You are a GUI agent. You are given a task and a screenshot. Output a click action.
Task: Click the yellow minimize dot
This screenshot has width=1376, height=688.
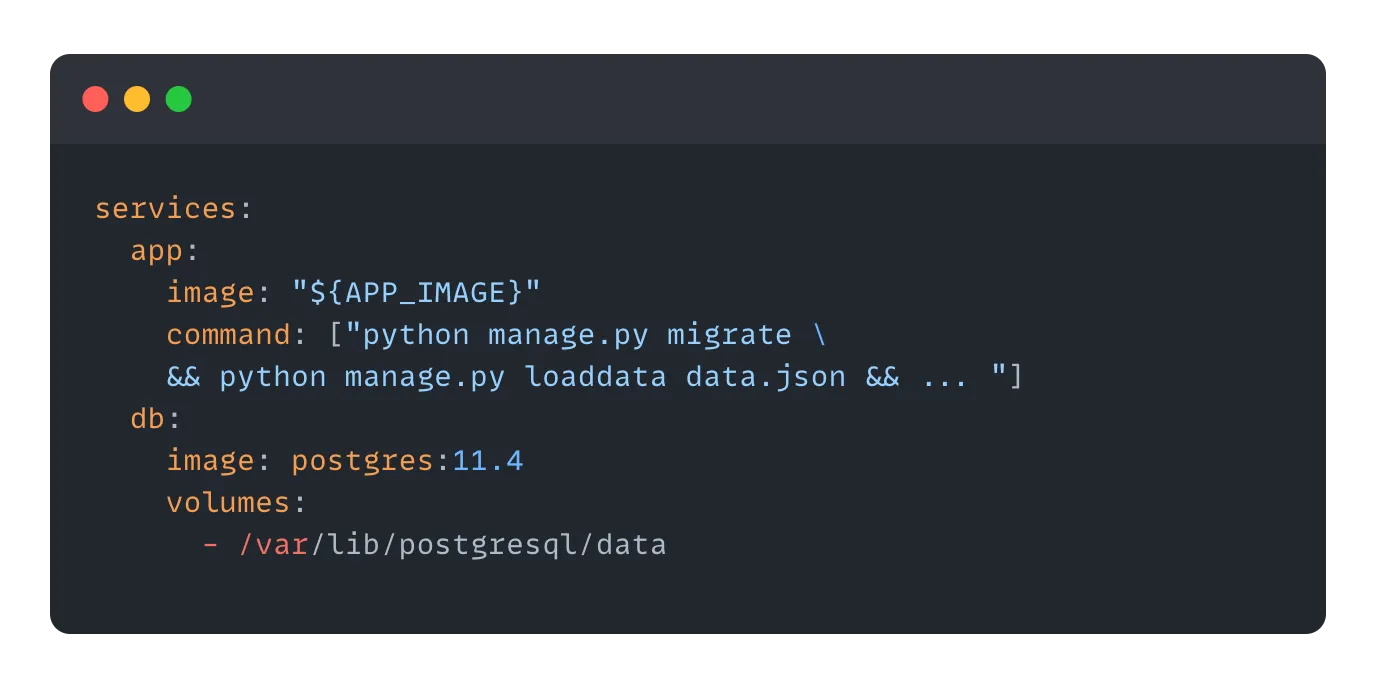coord(137,99)
